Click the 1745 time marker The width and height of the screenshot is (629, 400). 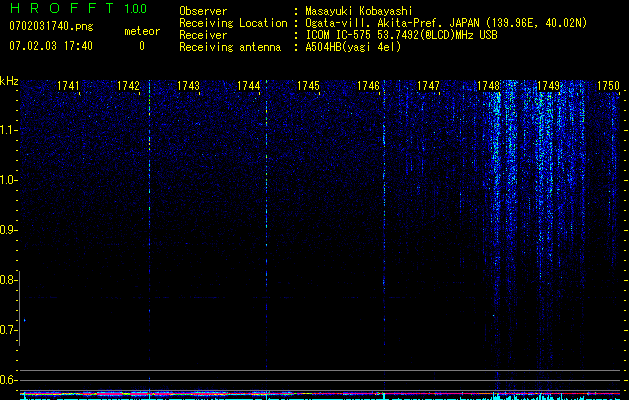pos(308,86)
